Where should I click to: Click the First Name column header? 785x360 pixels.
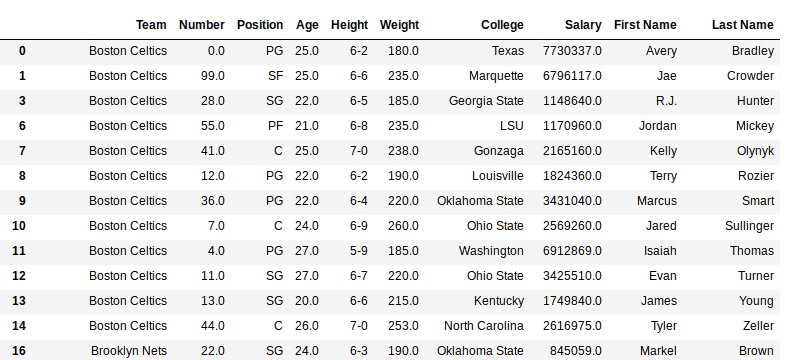coord(645,25)
